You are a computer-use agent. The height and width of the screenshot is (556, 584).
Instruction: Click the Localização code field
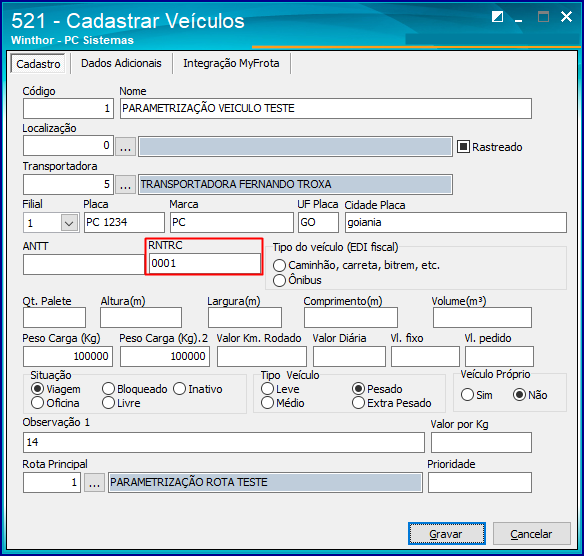click(68, 146)
